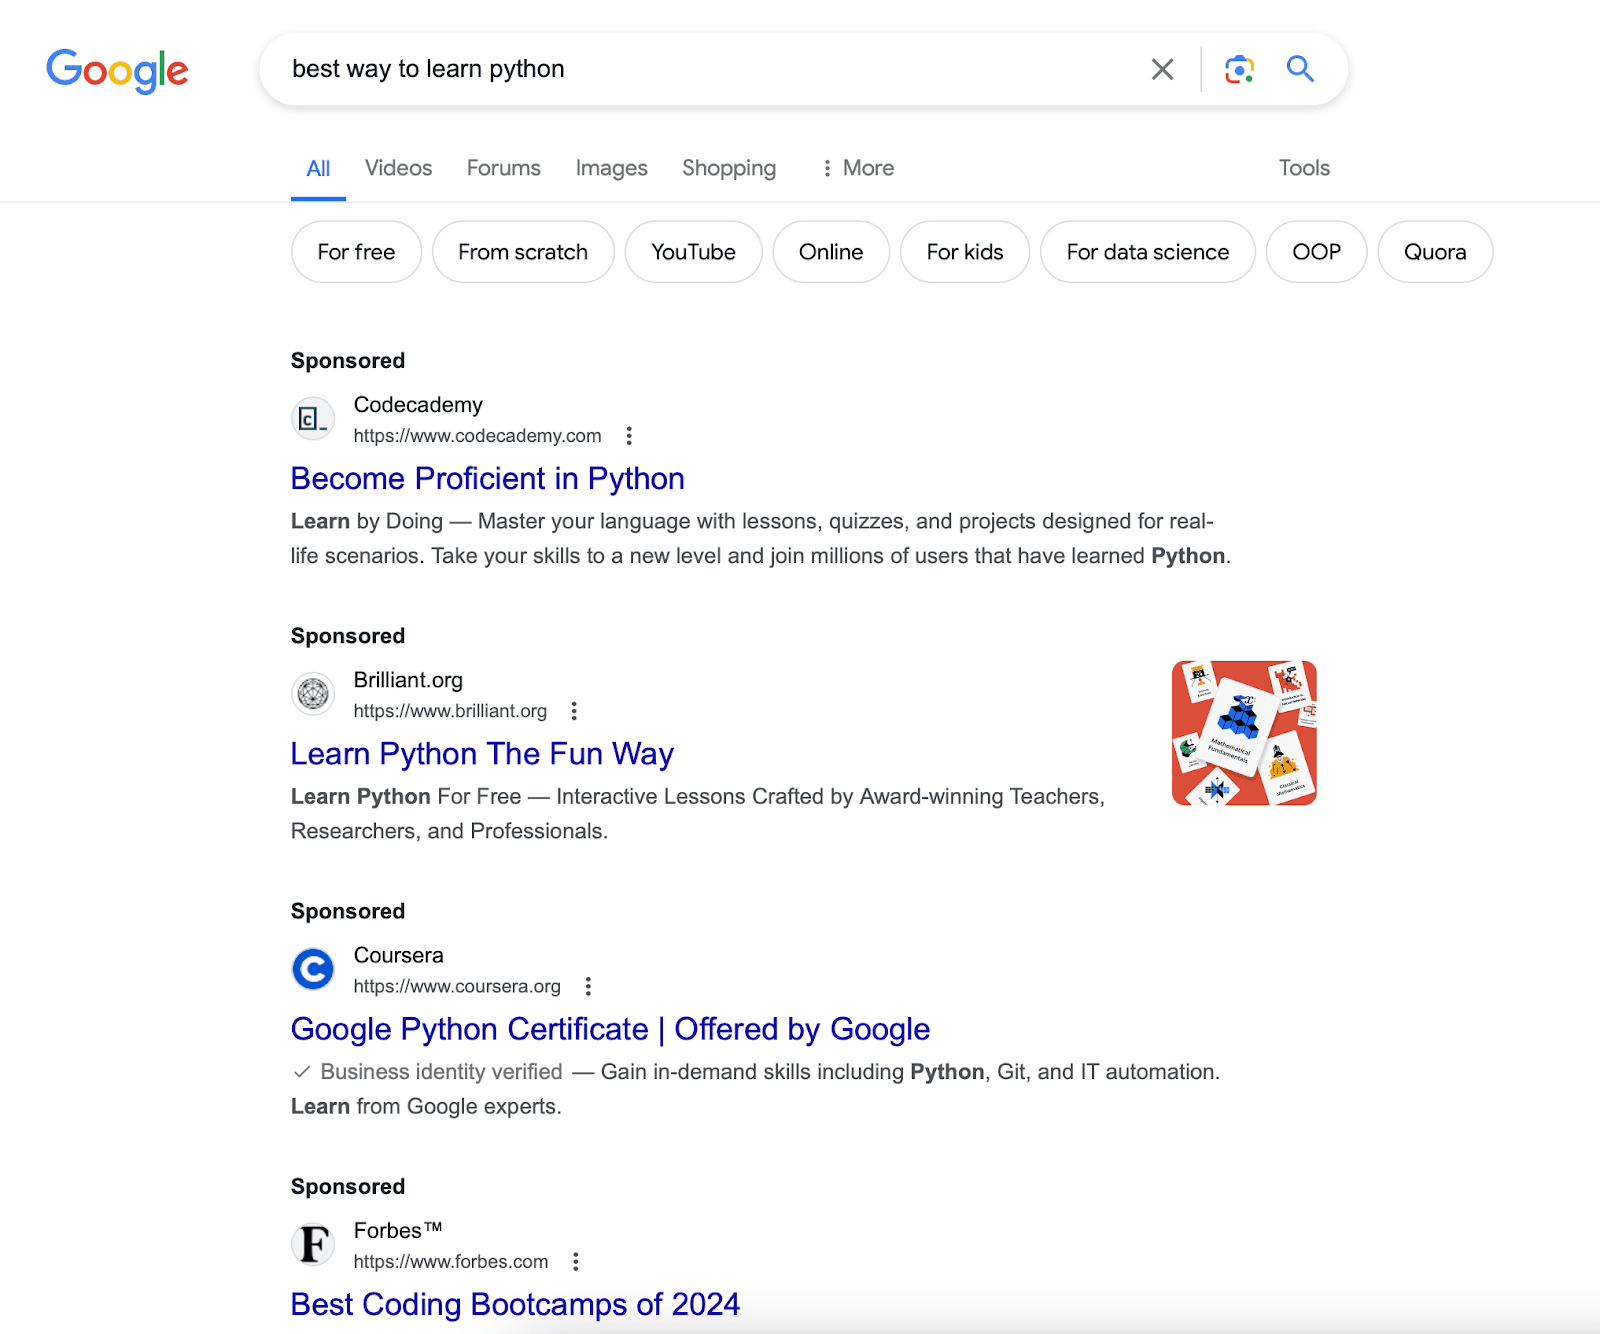1600x1334 pixels.
Task: Select the Online filter chip
Action: point(831,252)
